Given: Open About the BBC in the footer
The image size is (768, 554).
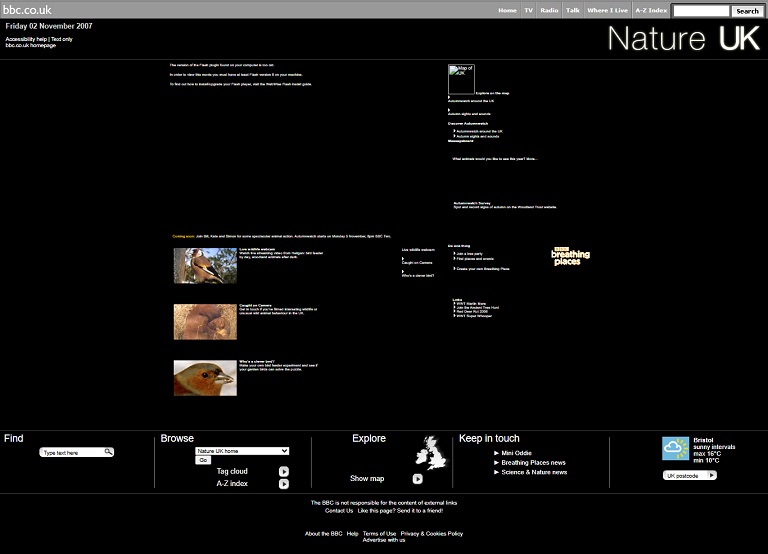Looking at the screenshot, I should 324,534.
